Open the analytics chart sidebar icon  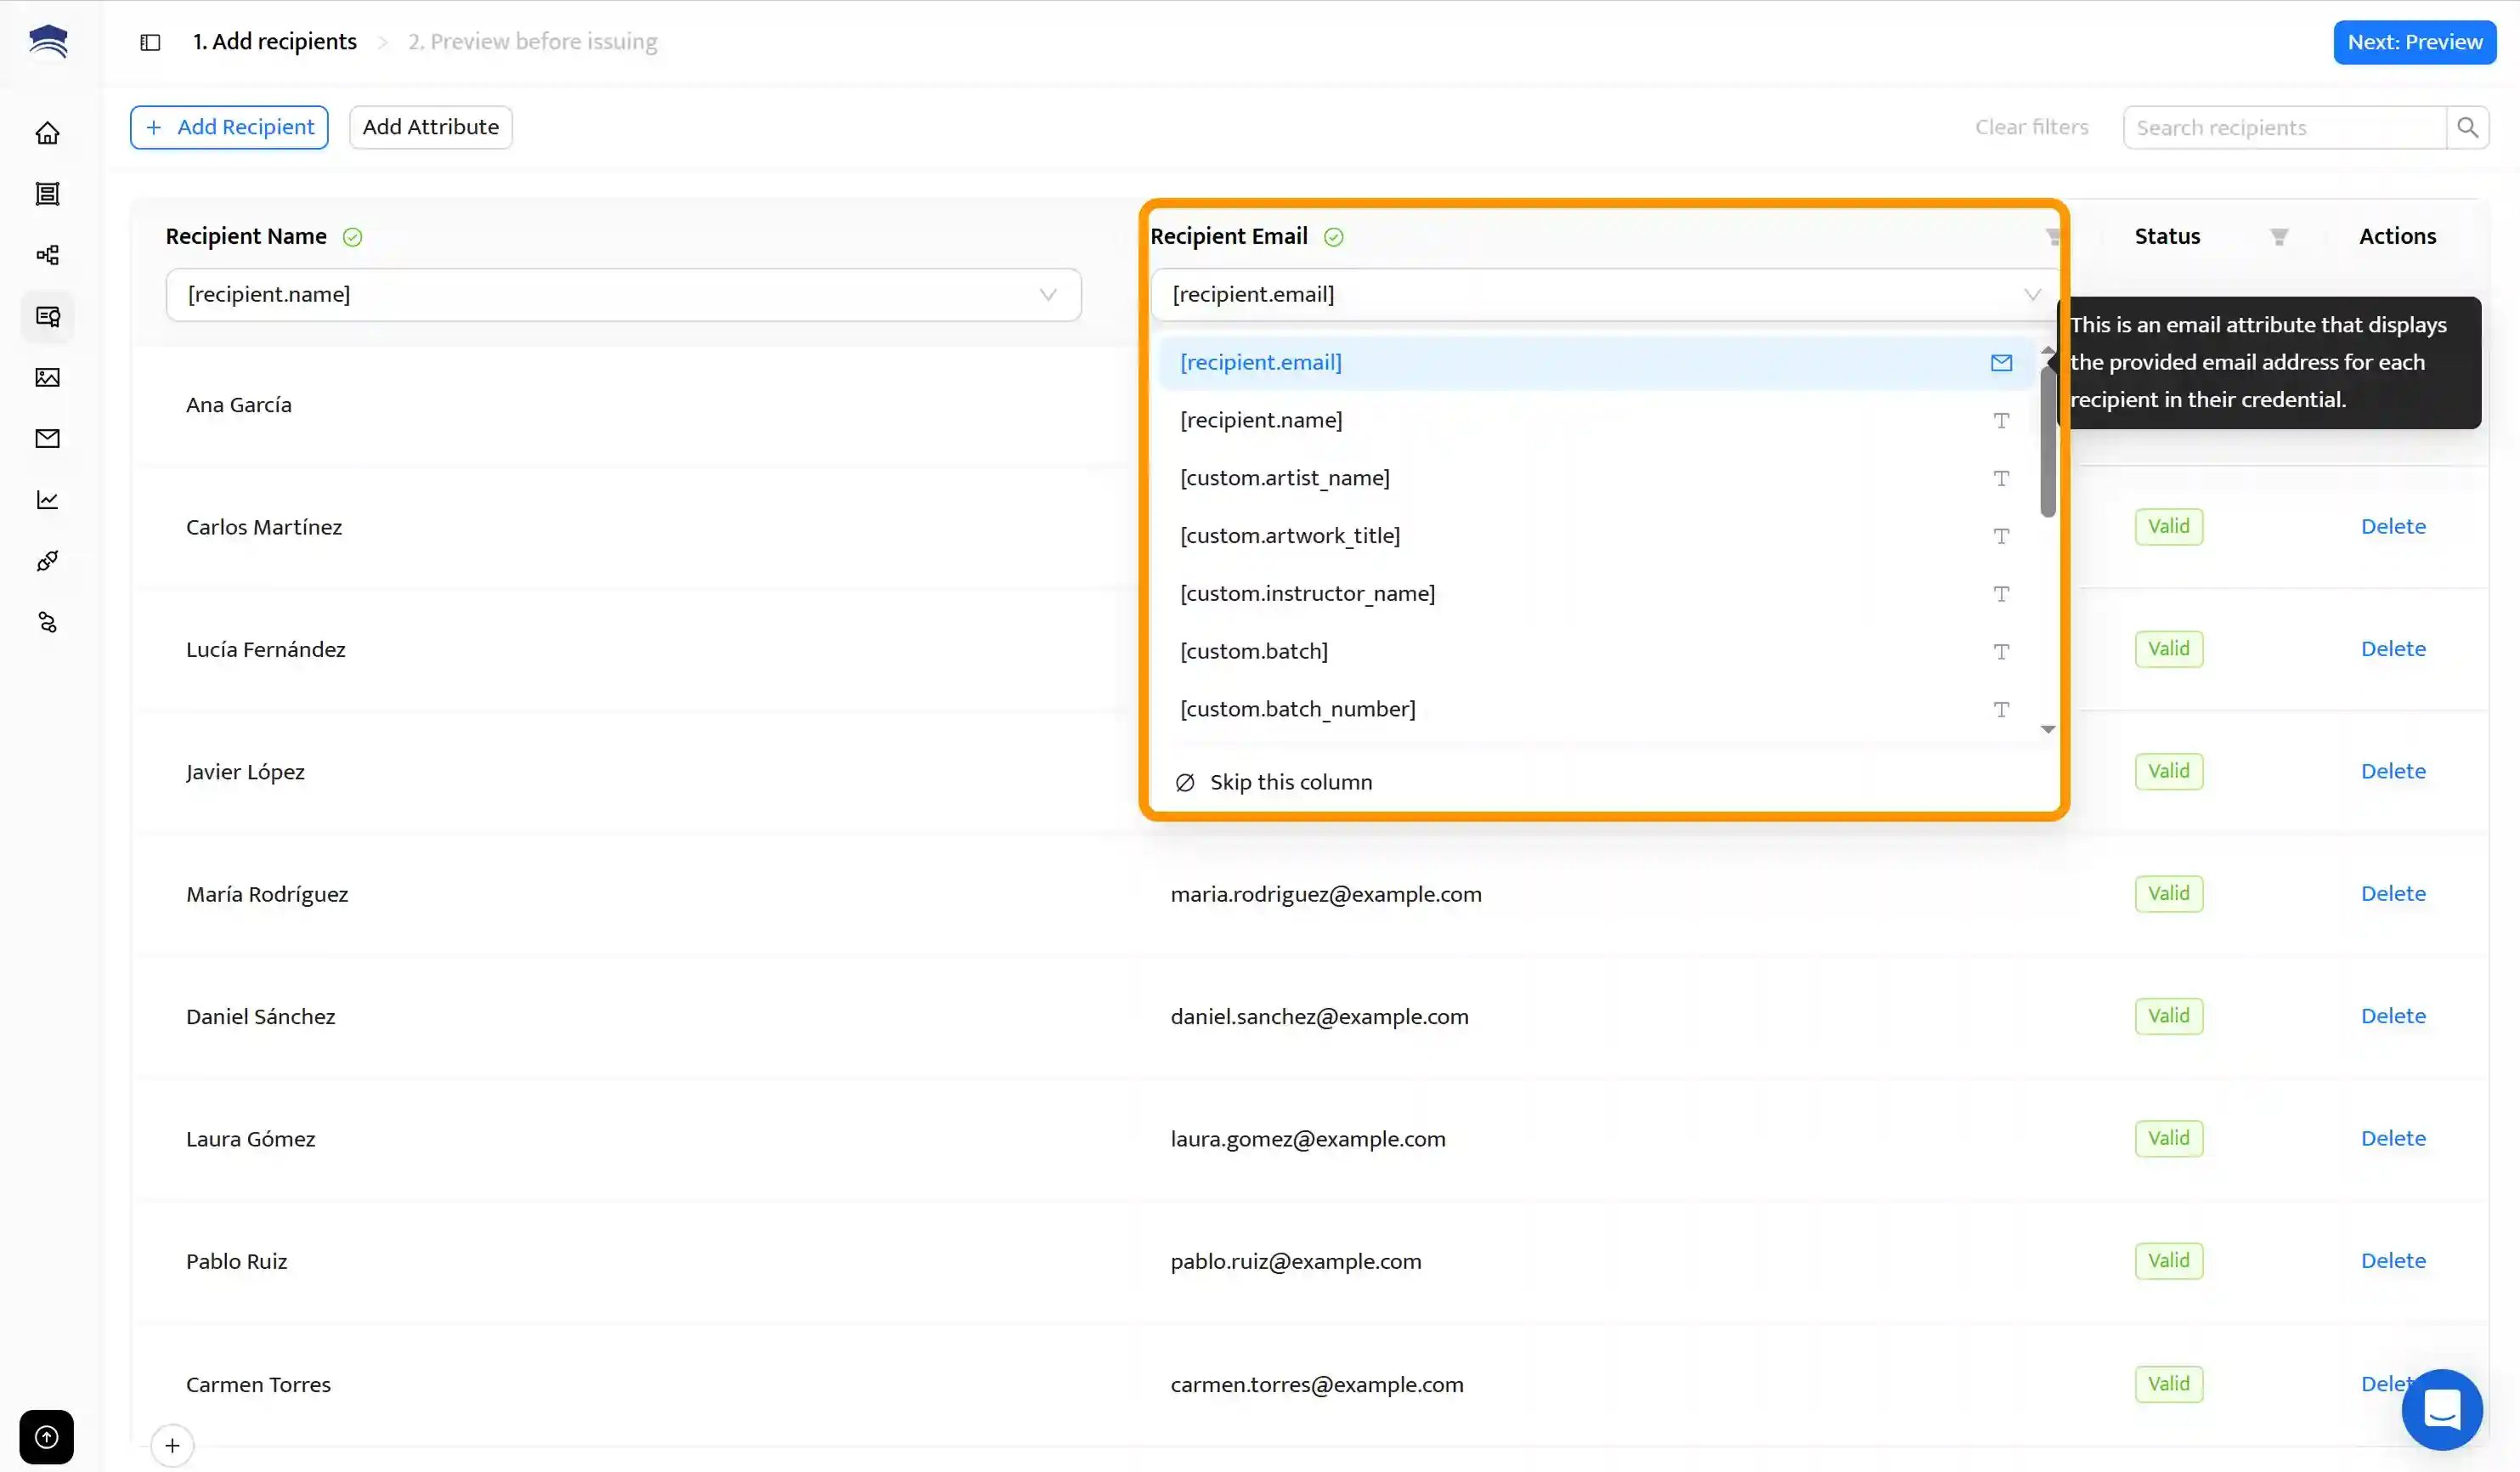pos(47,499)
